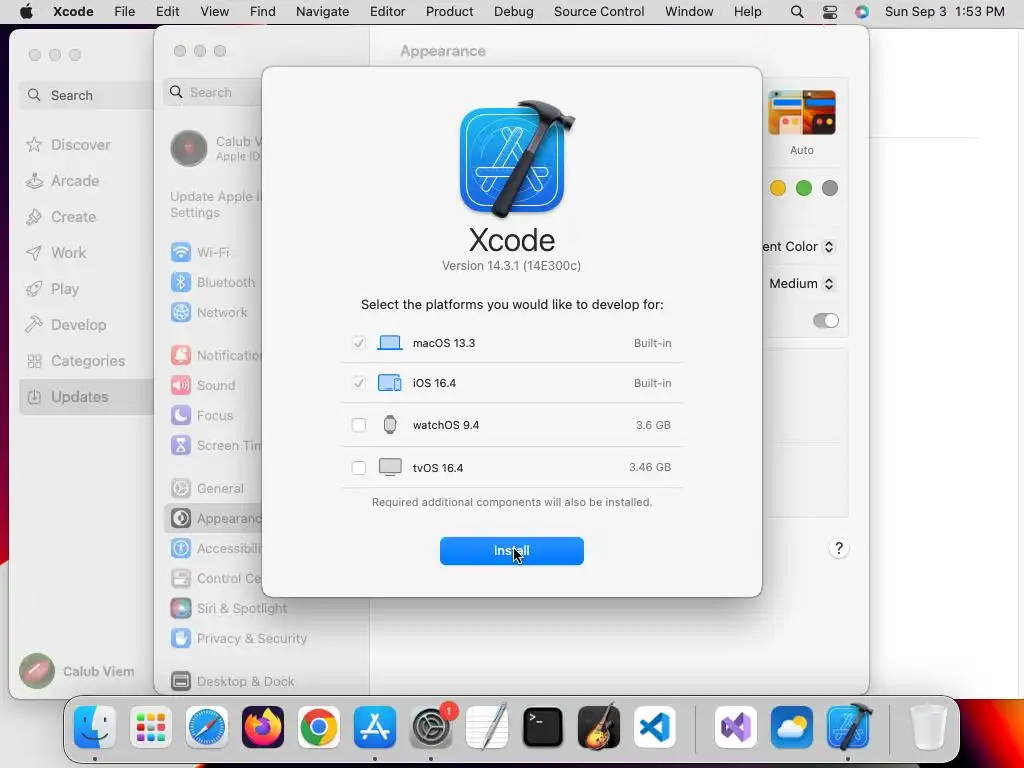The width and height of the screenshot is (1024, 768).
Task: Open Visual Studio Code in Dock
Action: 655,727
